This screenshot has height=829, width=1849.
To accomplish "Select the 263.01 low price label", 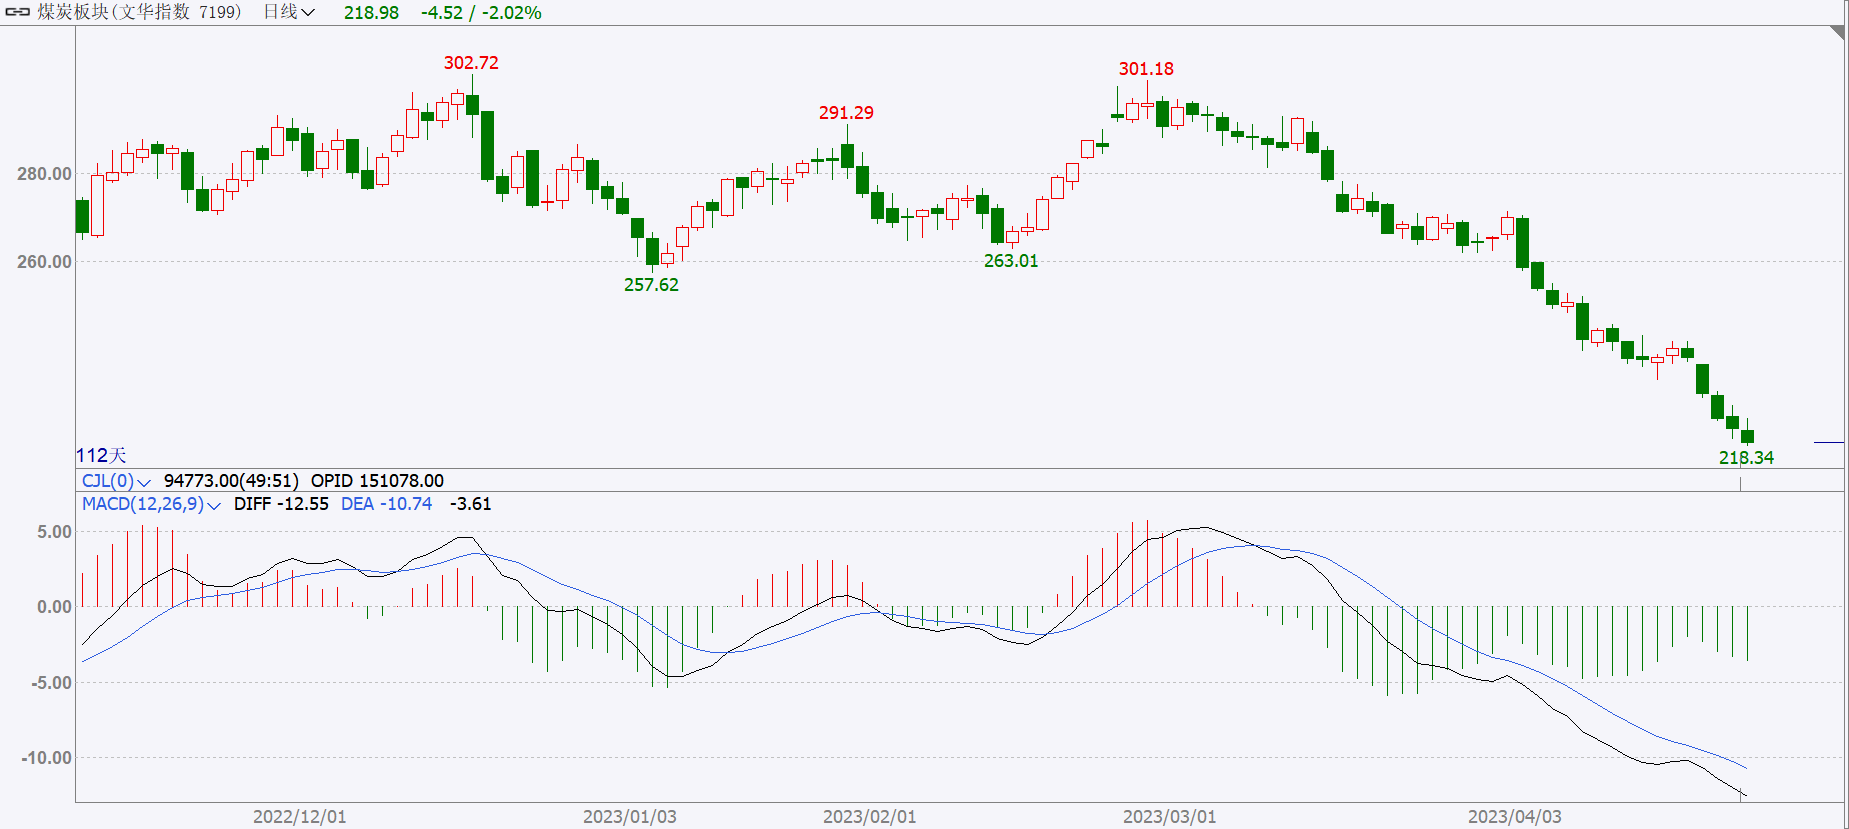I will (1011, 261).
